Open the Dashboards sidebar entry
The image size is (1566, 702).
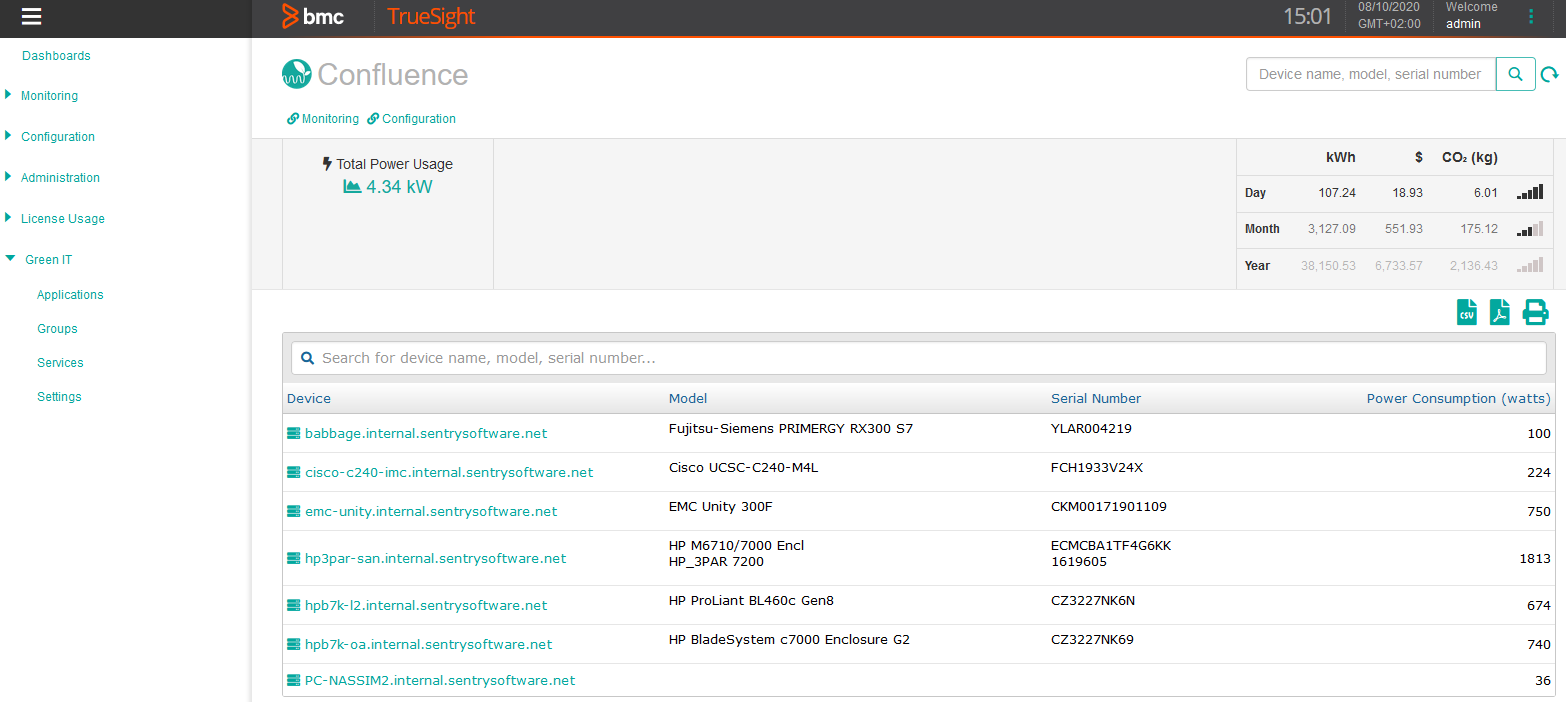pos(56,55)
